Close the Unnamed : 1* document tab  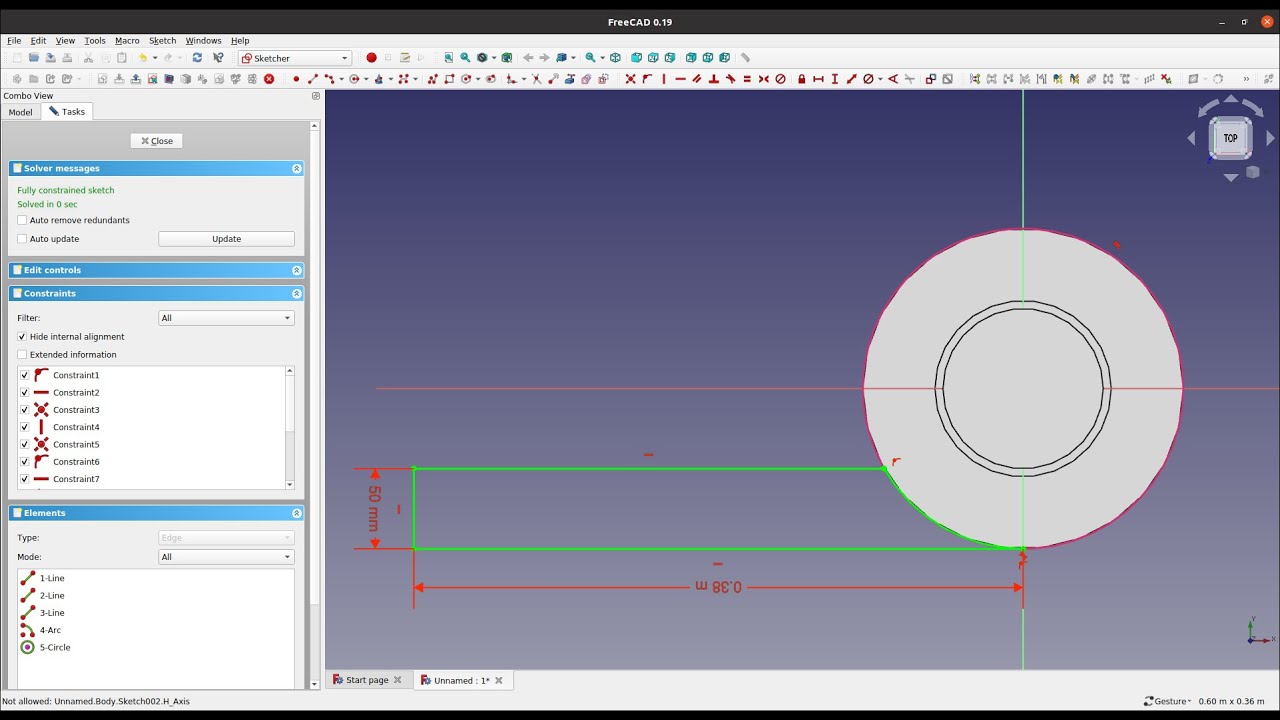(499, 680)
